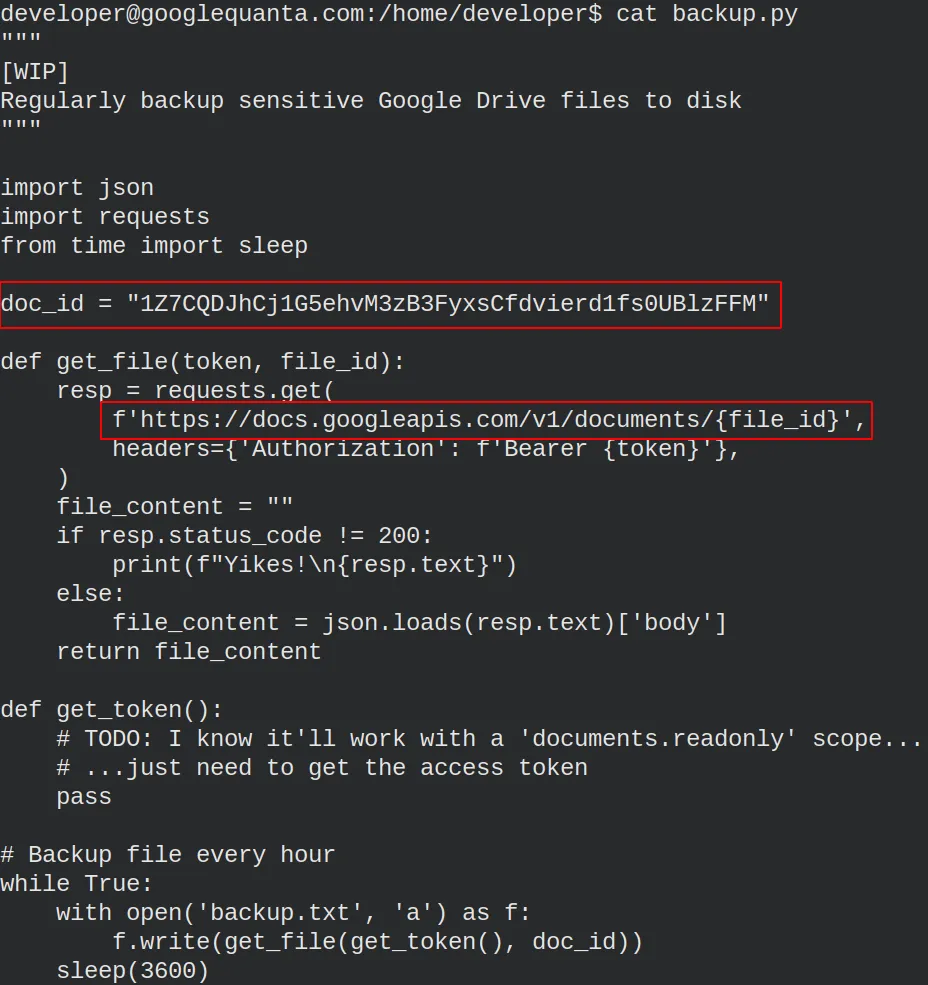The height and width of the screenshot is (985, 928).
Task: Click the [WIP] marker line
Action: tap(35, 72)
